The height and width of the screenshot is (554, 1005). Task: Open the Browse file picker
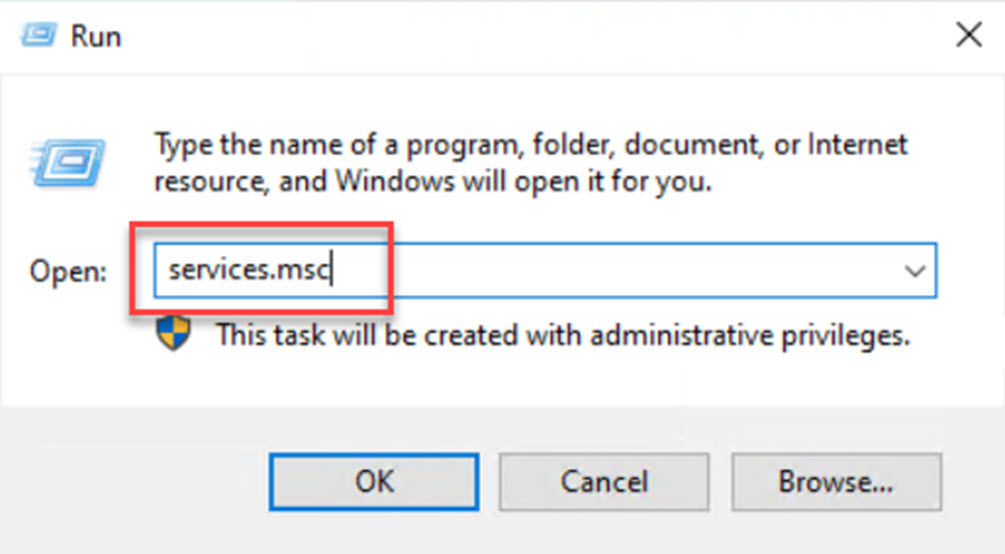click(836, 481)
